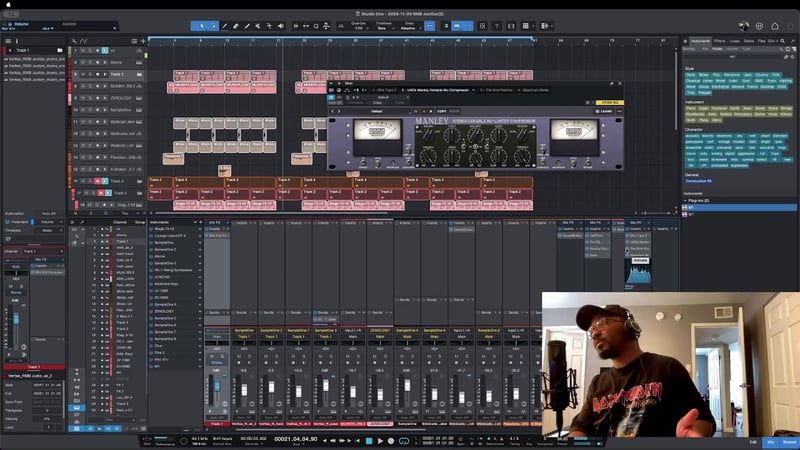The image size is (800, 450).
Task: Open the time display Bars format dropdown
Action: pyautogui.click(x=298, y=444)
